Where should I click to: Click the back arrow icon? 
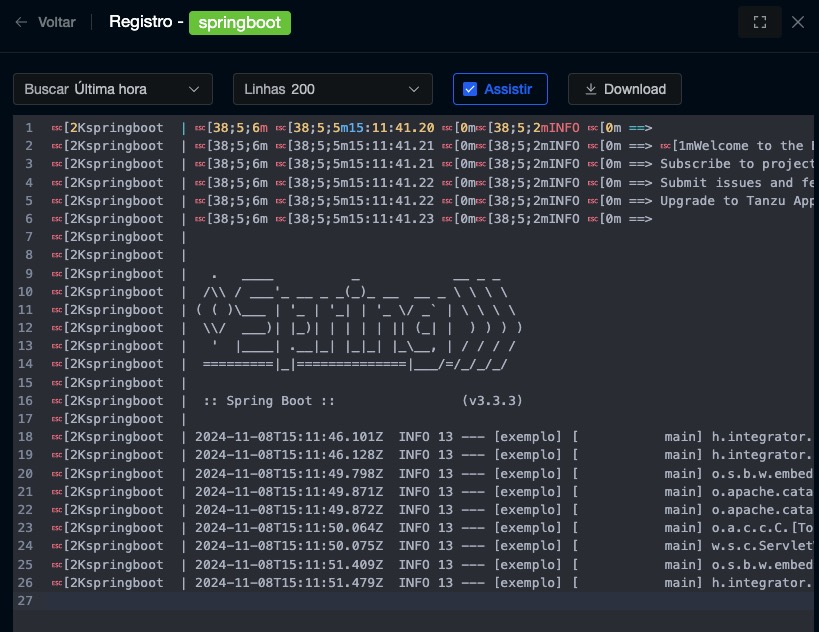[x=21, y=22]
